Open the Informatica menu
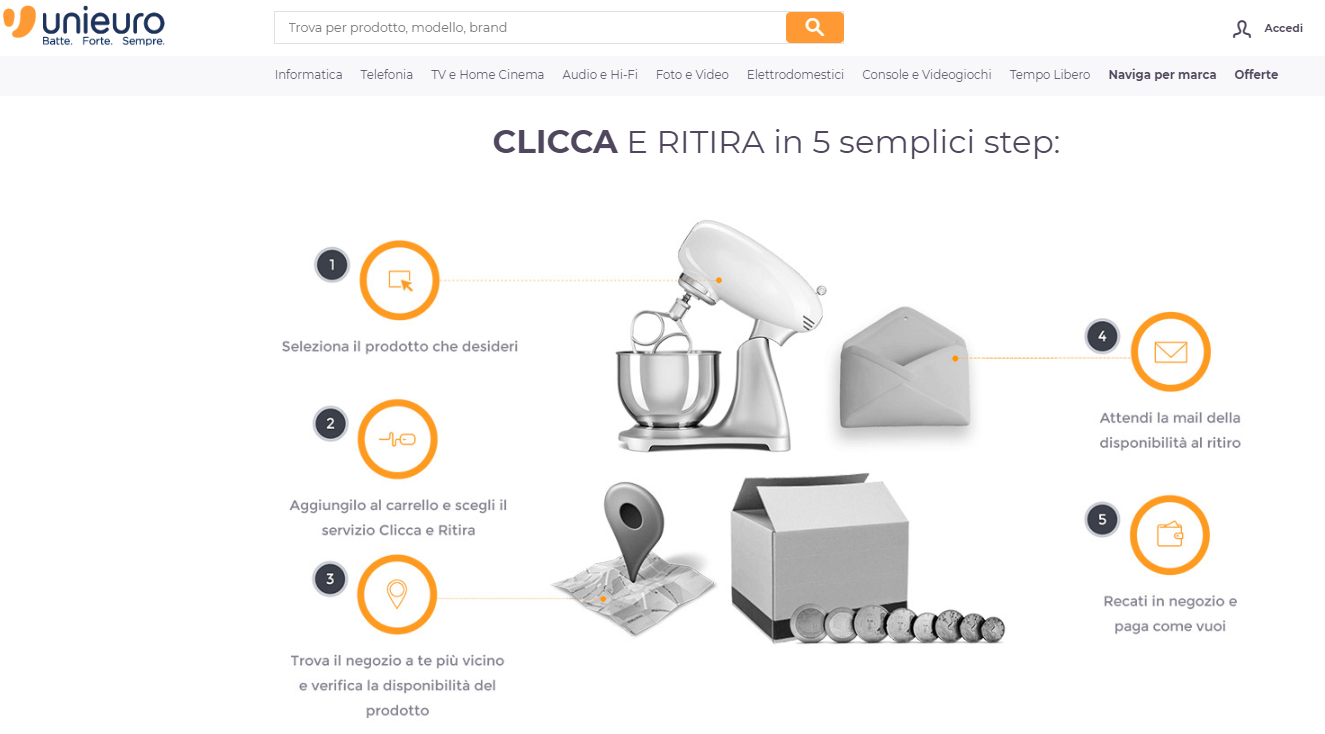Screen dimensions: 1325x734 pyautogui.click(x=309, y=75)
